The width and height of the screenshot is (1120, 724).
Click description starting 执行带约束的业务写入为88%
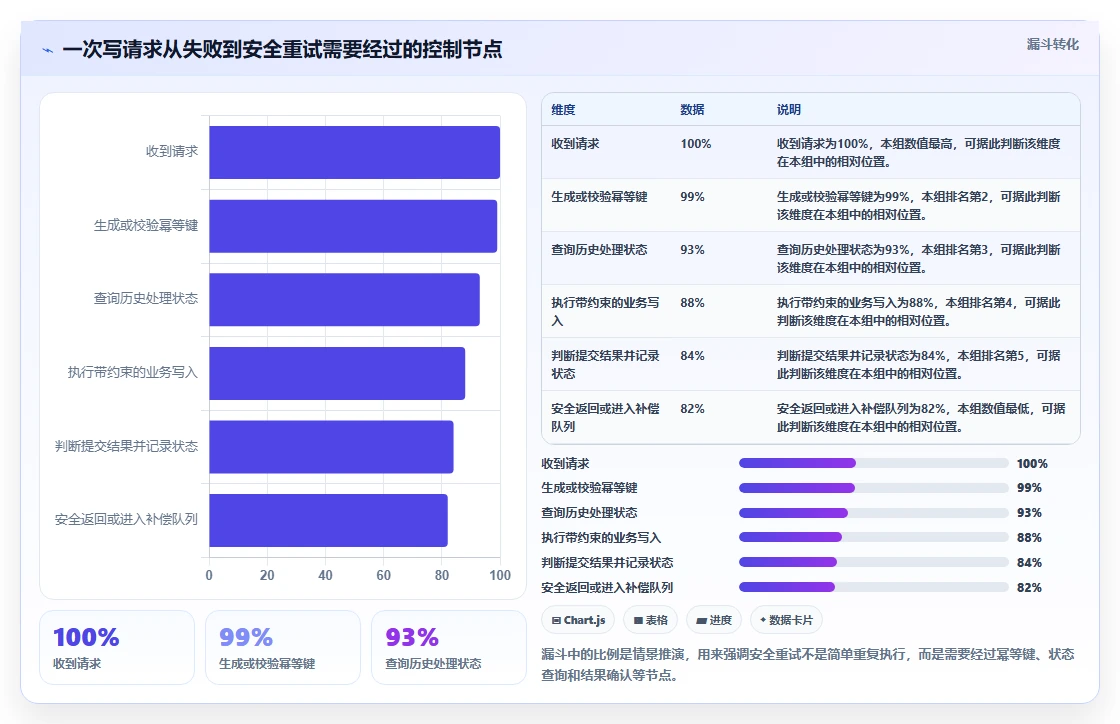click(x=919, y=311)
